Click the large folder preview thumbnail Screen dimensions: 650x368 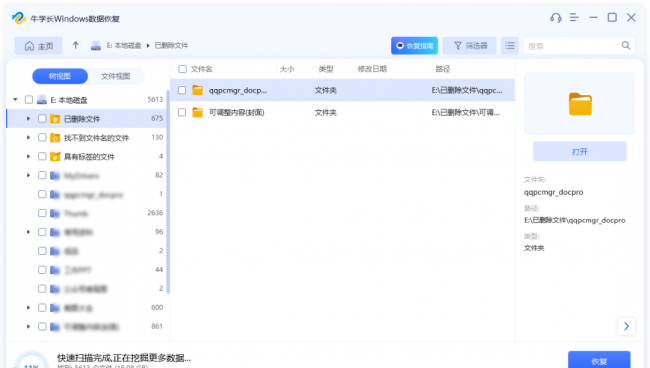click(x=580, y=104)
